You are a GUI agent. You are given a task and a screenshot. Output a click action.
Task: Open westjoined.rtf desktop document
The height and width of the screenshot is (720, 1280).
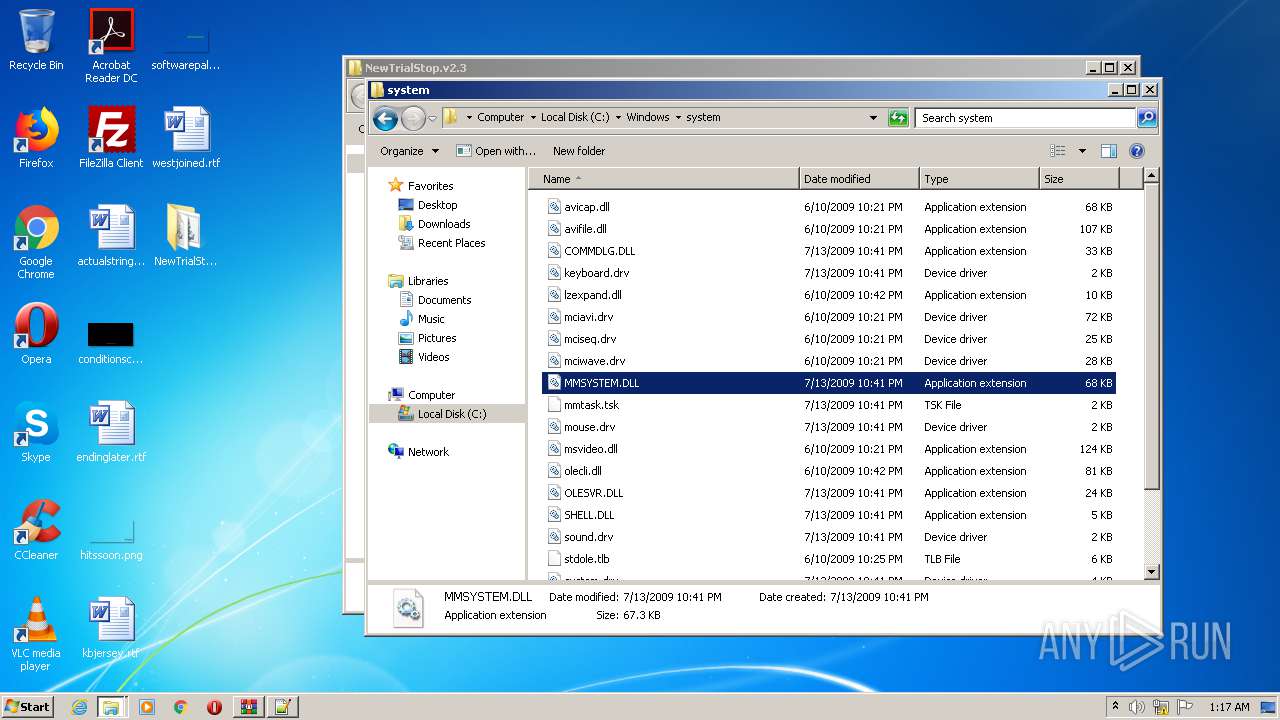pos(186,138)
